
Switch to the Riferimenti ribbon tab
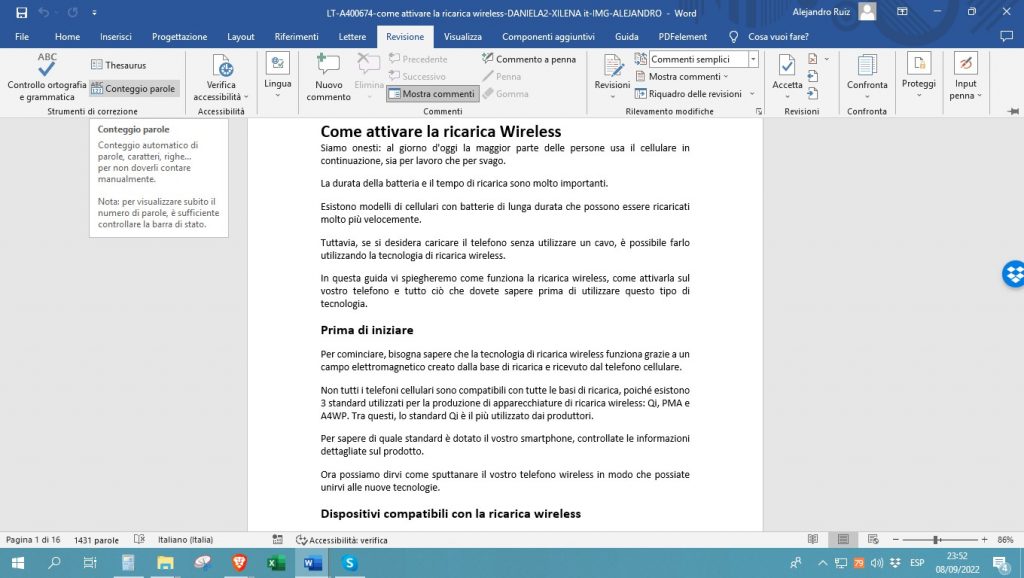[296, 35]
